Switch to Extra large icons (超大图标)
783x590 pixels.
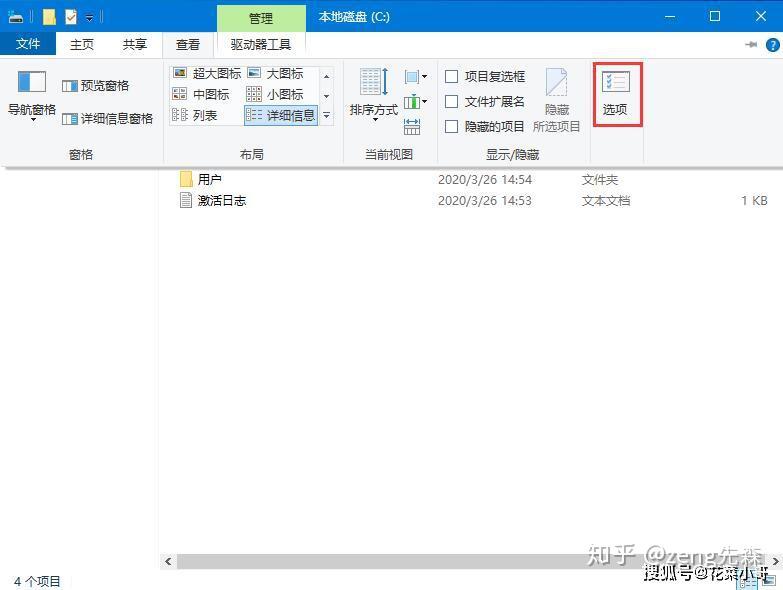click(207, 73)
